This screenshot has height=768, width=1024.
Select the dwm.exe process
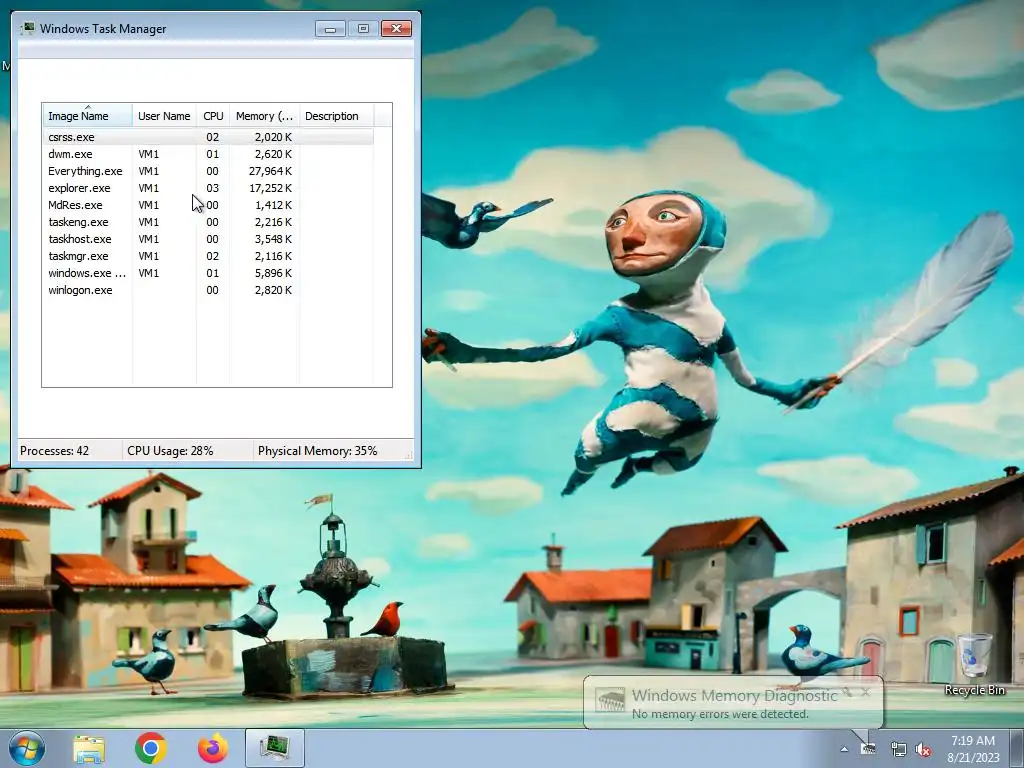click(208, 154)
